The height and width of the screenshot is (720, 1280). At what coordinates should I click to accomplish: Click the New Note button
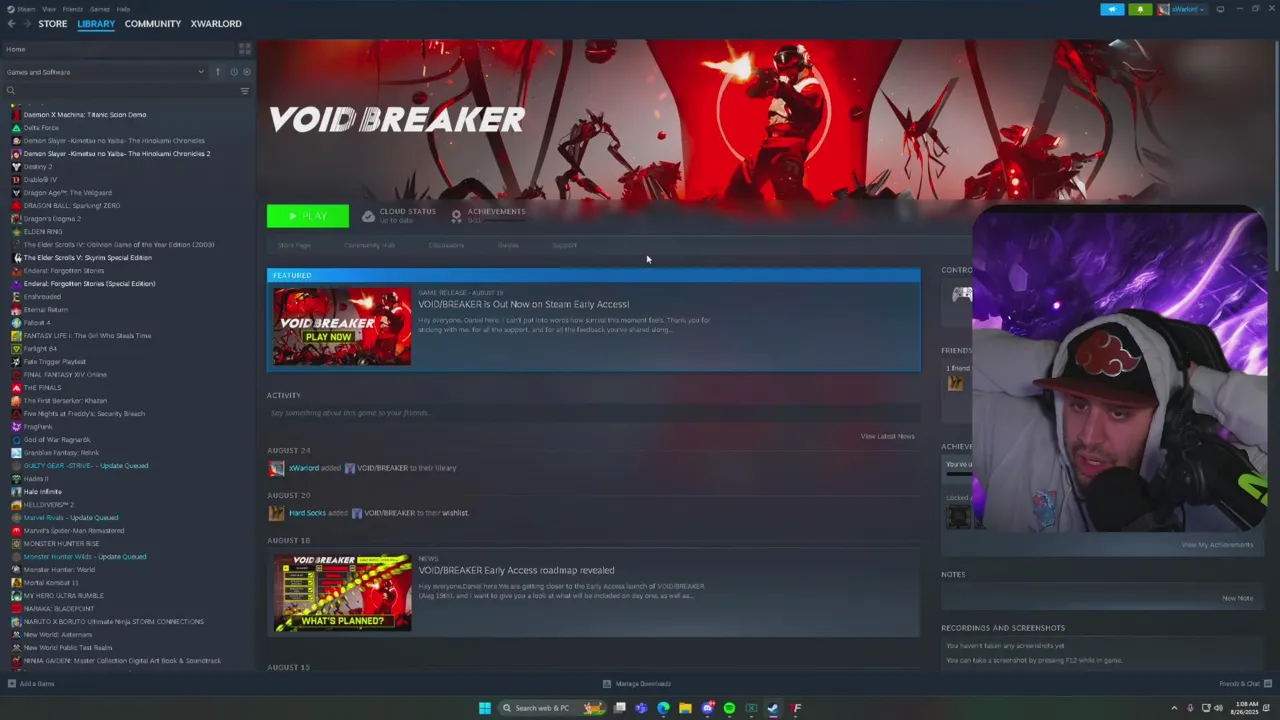pos(1237,598)
